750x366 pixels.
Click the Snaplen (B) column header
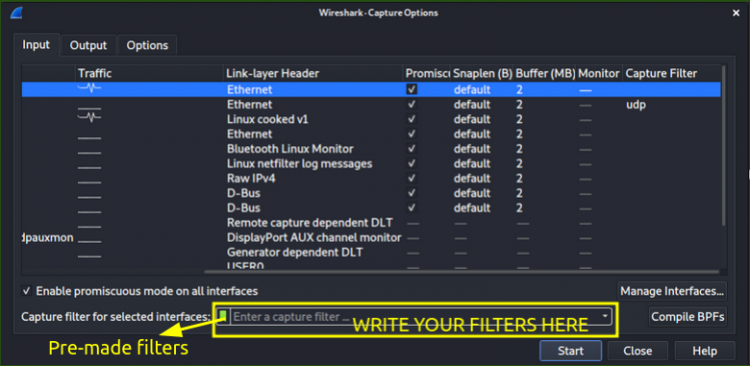pos(483,73)
